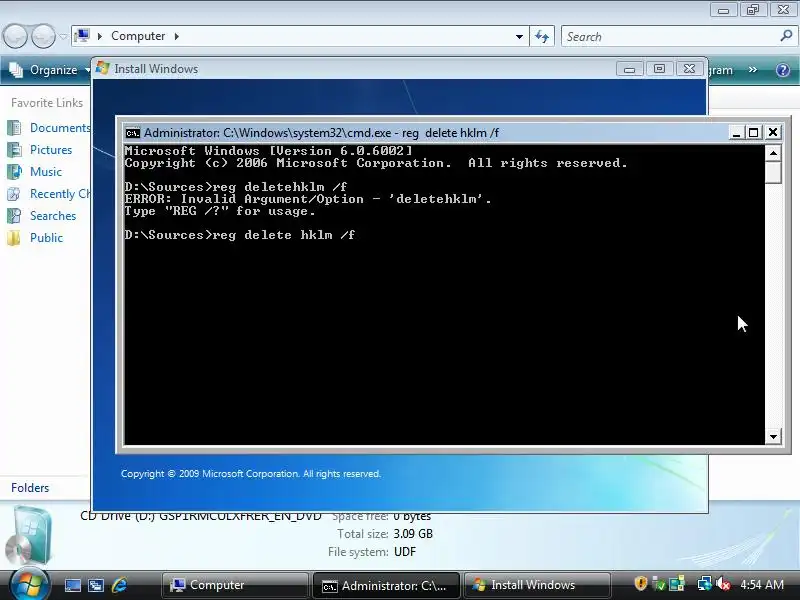
Task: Open Recently Changed favorite link
Action: click(x=60, y=193)
